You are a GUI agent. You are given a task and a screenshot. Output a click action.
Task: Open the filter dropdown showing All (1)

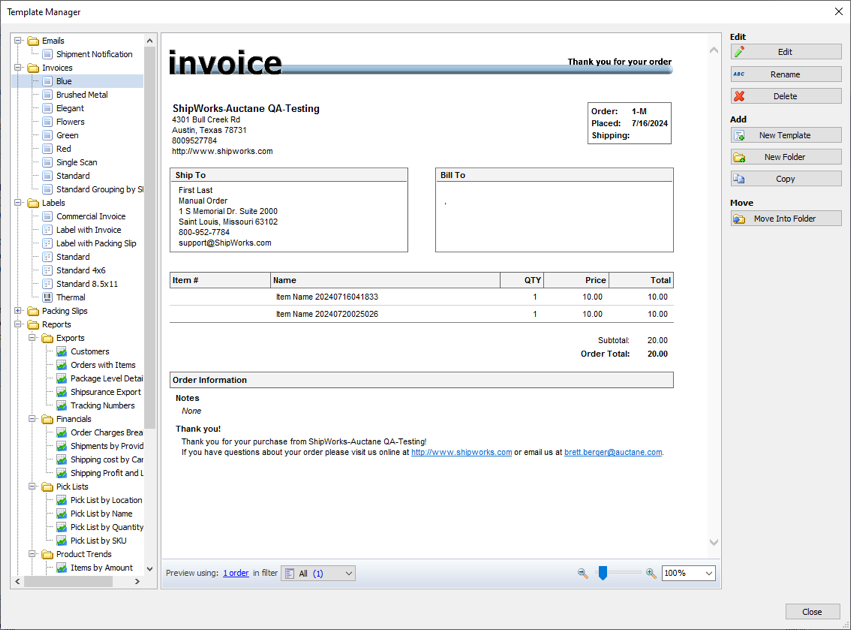[x=319, y=573]
